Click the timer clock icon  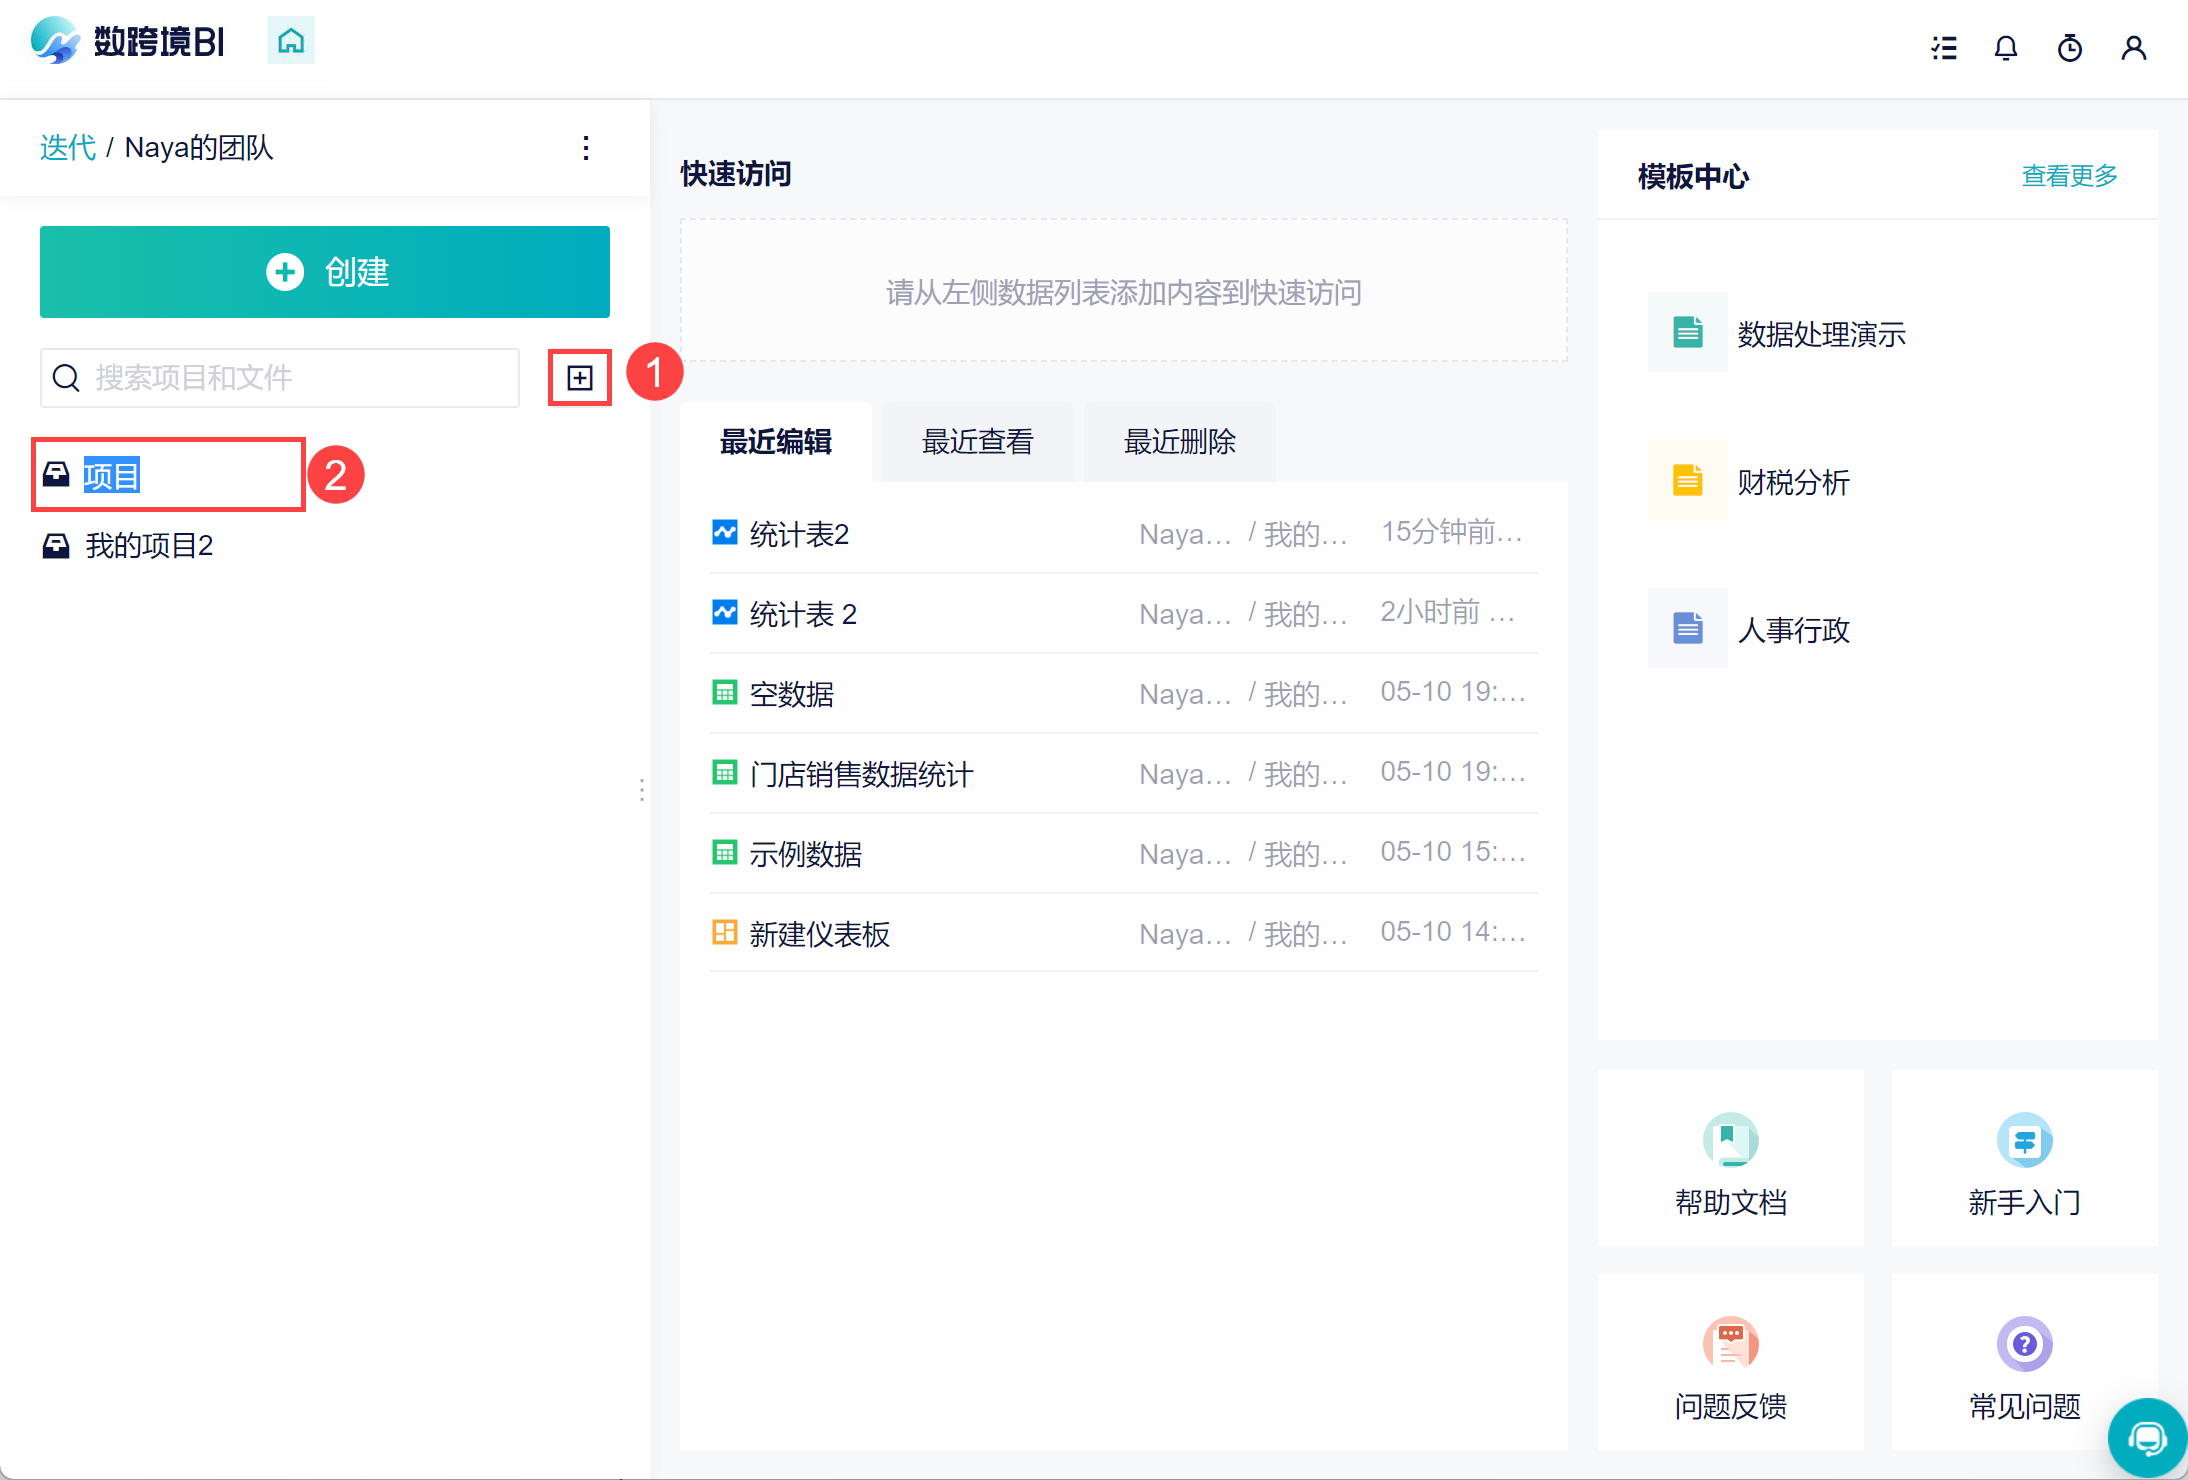click(x=2069, y=48)
